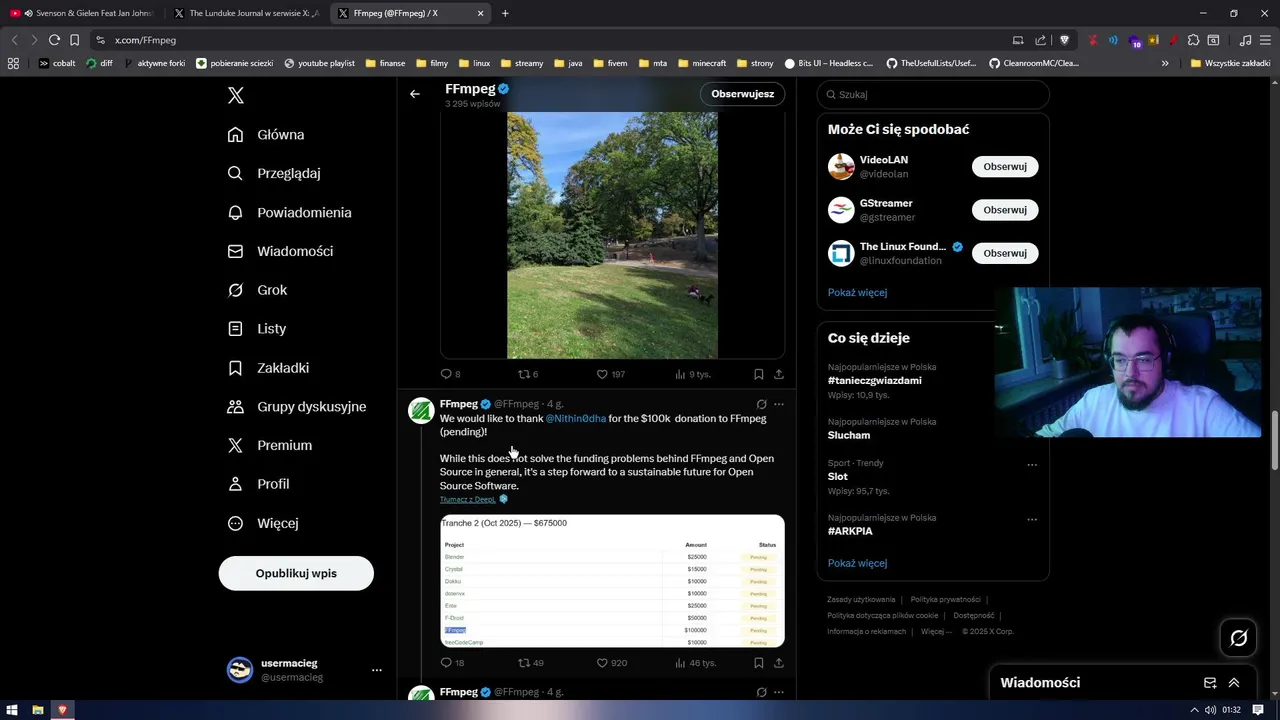
Task: Bookmark the $100k donation post
Action: coord(759,663)
